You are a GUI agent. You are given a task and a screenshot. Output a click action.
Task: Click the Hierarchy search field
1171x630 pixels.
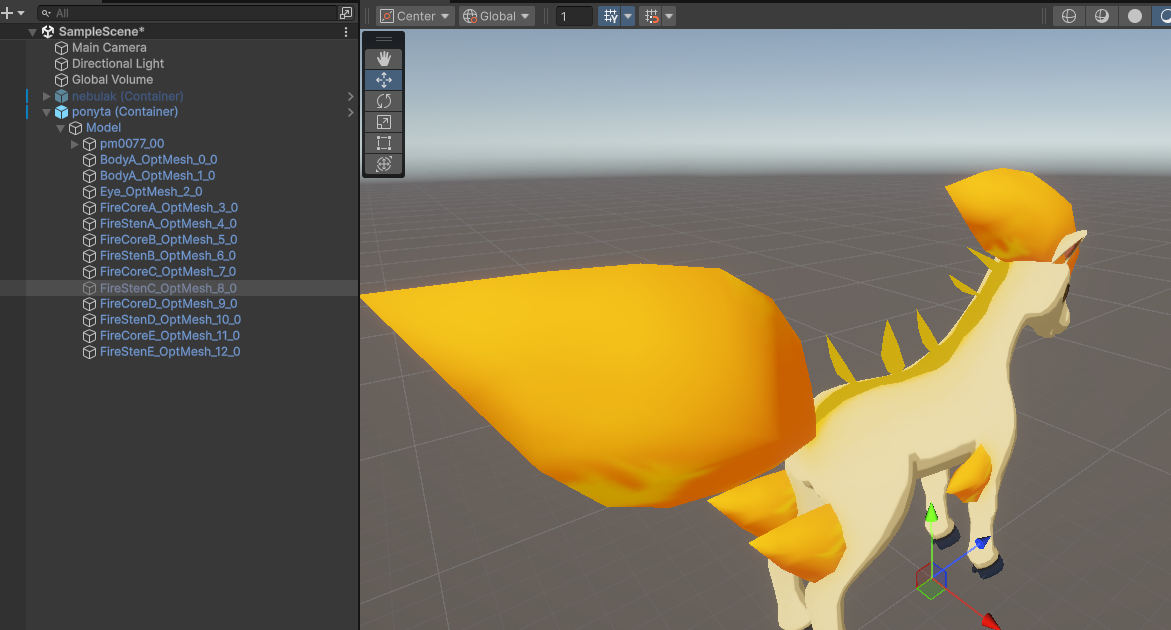point(187,13)
